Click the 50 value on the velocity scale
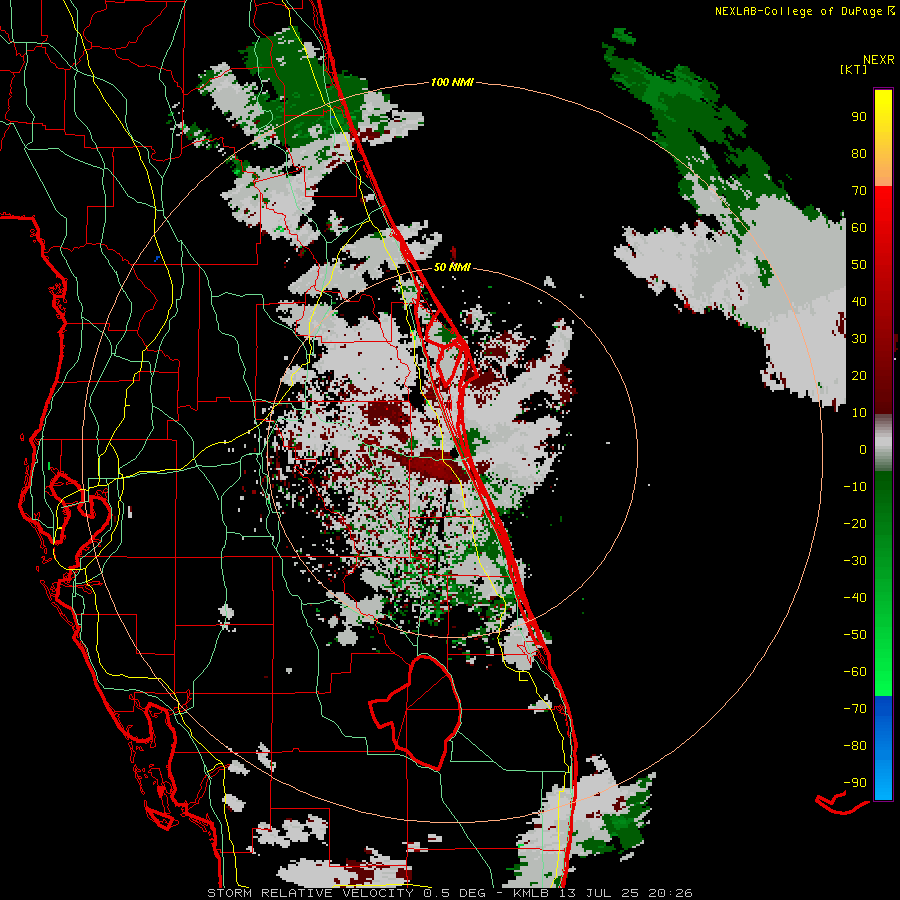900x900 pixels. (859, 265)
